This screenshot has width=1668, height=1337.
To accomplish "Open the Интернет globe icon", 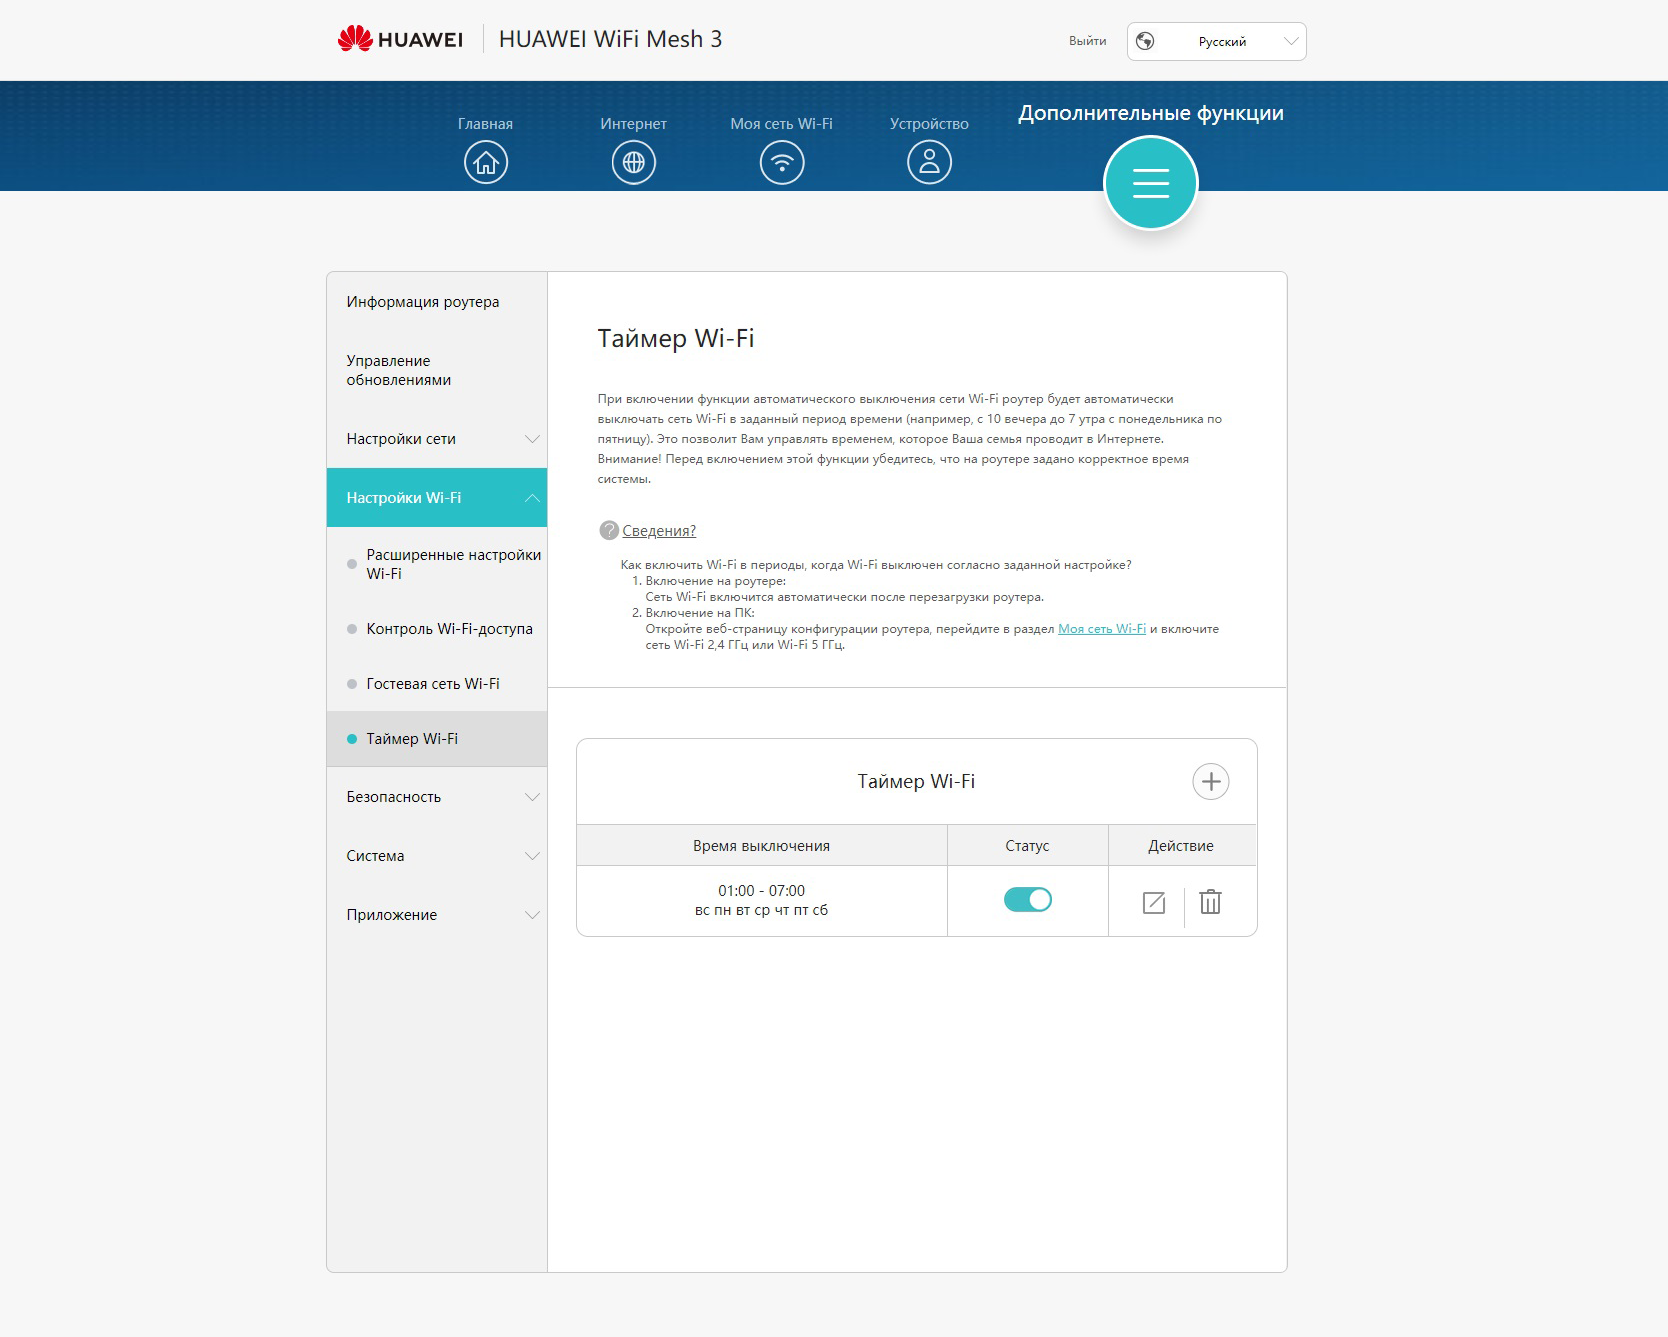I will pyautogui.click(x=634, y=162).
